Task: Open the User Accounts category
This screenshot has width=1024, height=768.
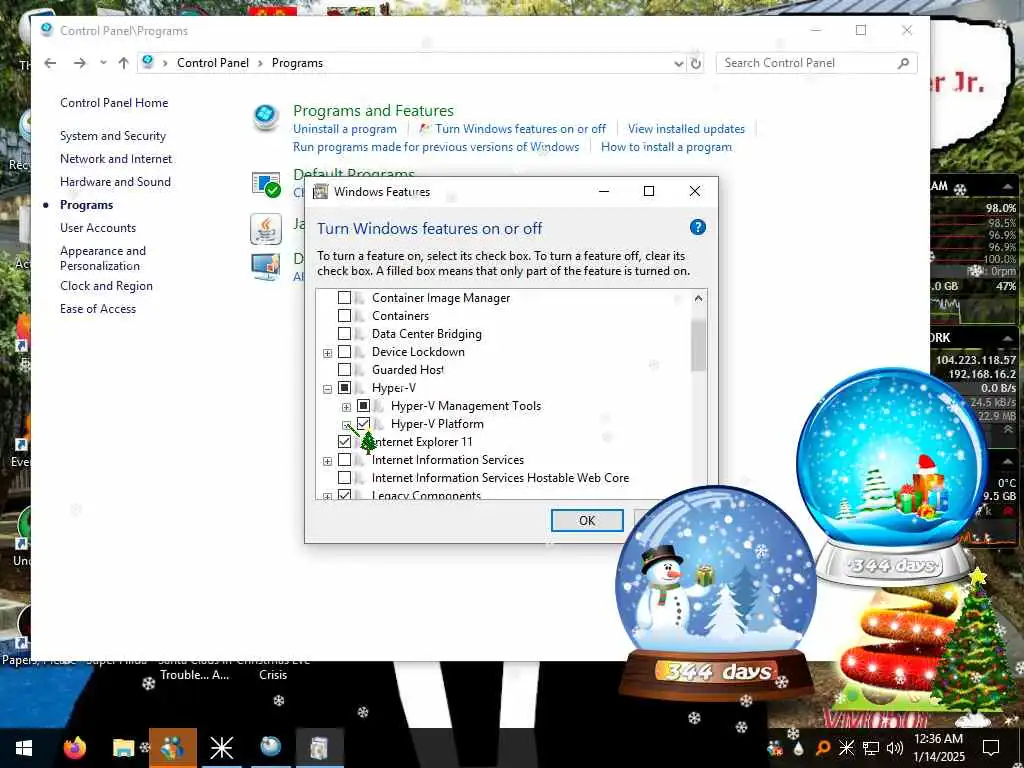Action: 98,228
